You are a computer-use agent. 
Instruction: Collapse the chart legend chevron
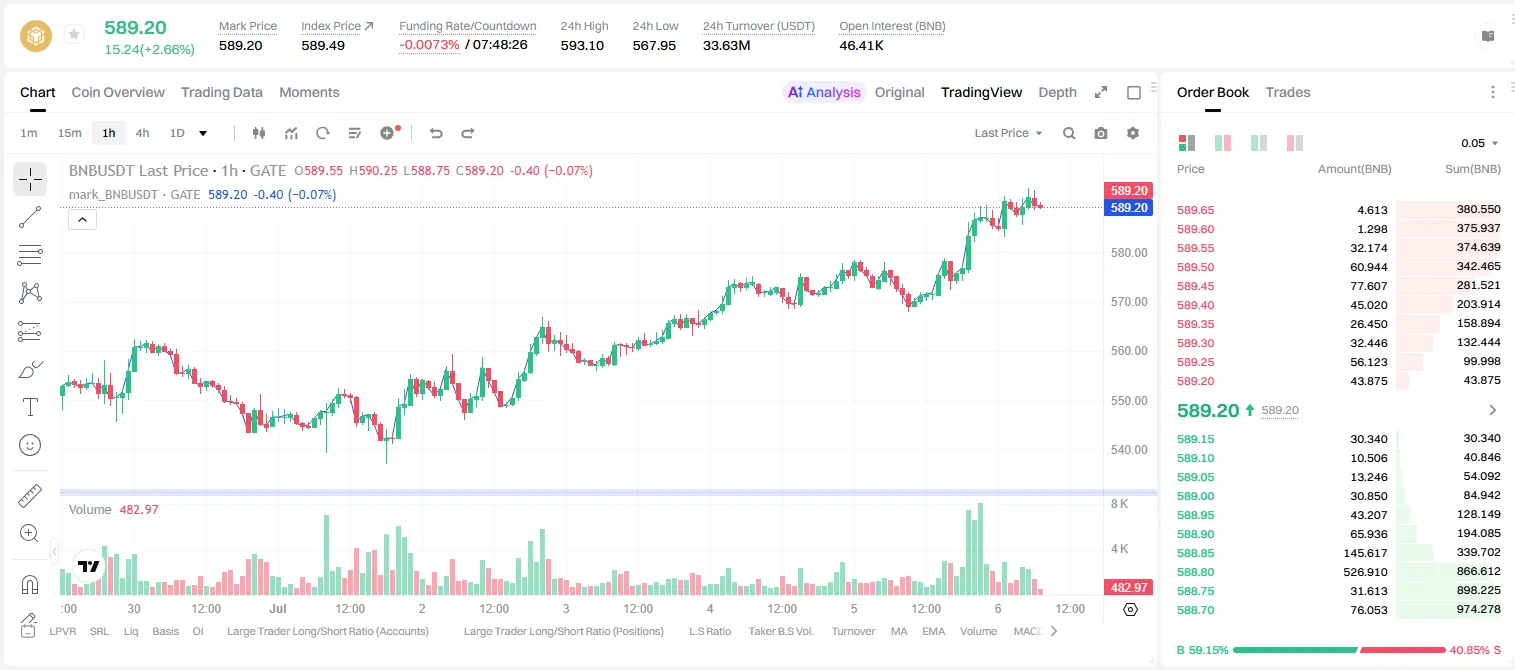tap(82, 220)
